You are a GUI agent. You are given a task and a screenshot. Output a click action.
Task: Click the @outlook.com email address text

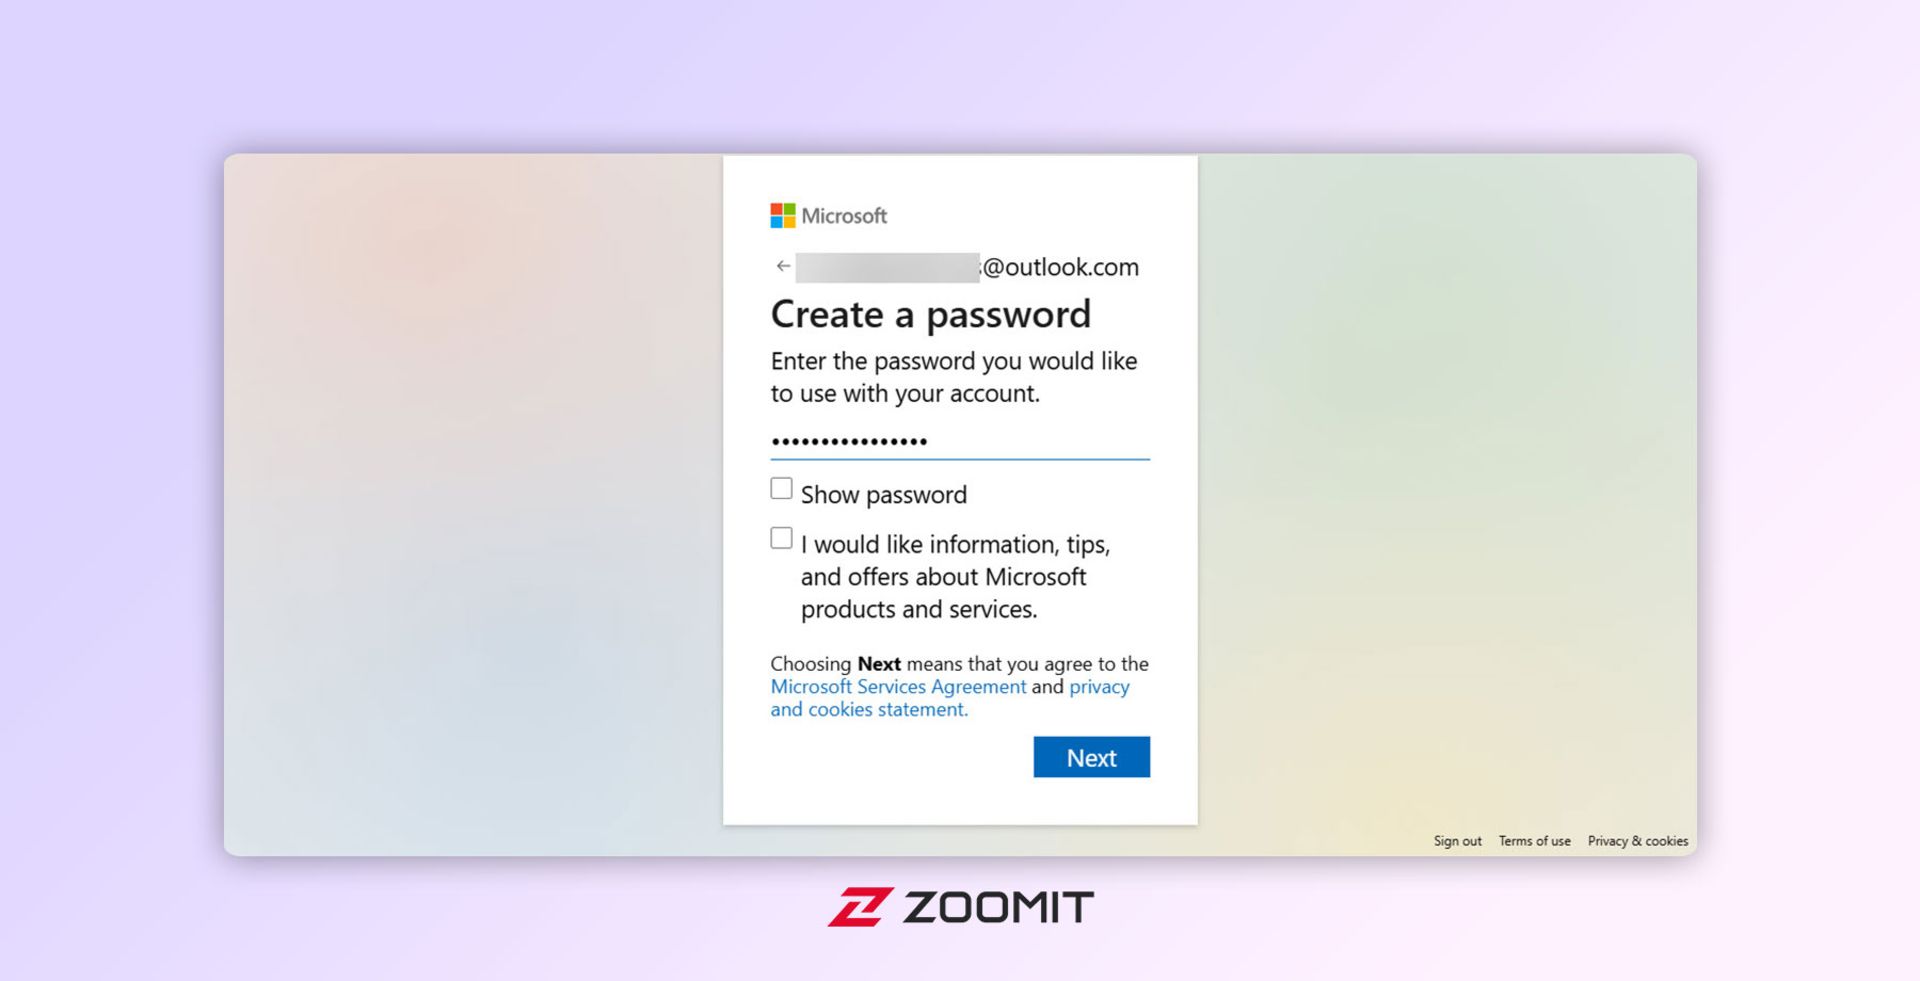coord(1060,267)
